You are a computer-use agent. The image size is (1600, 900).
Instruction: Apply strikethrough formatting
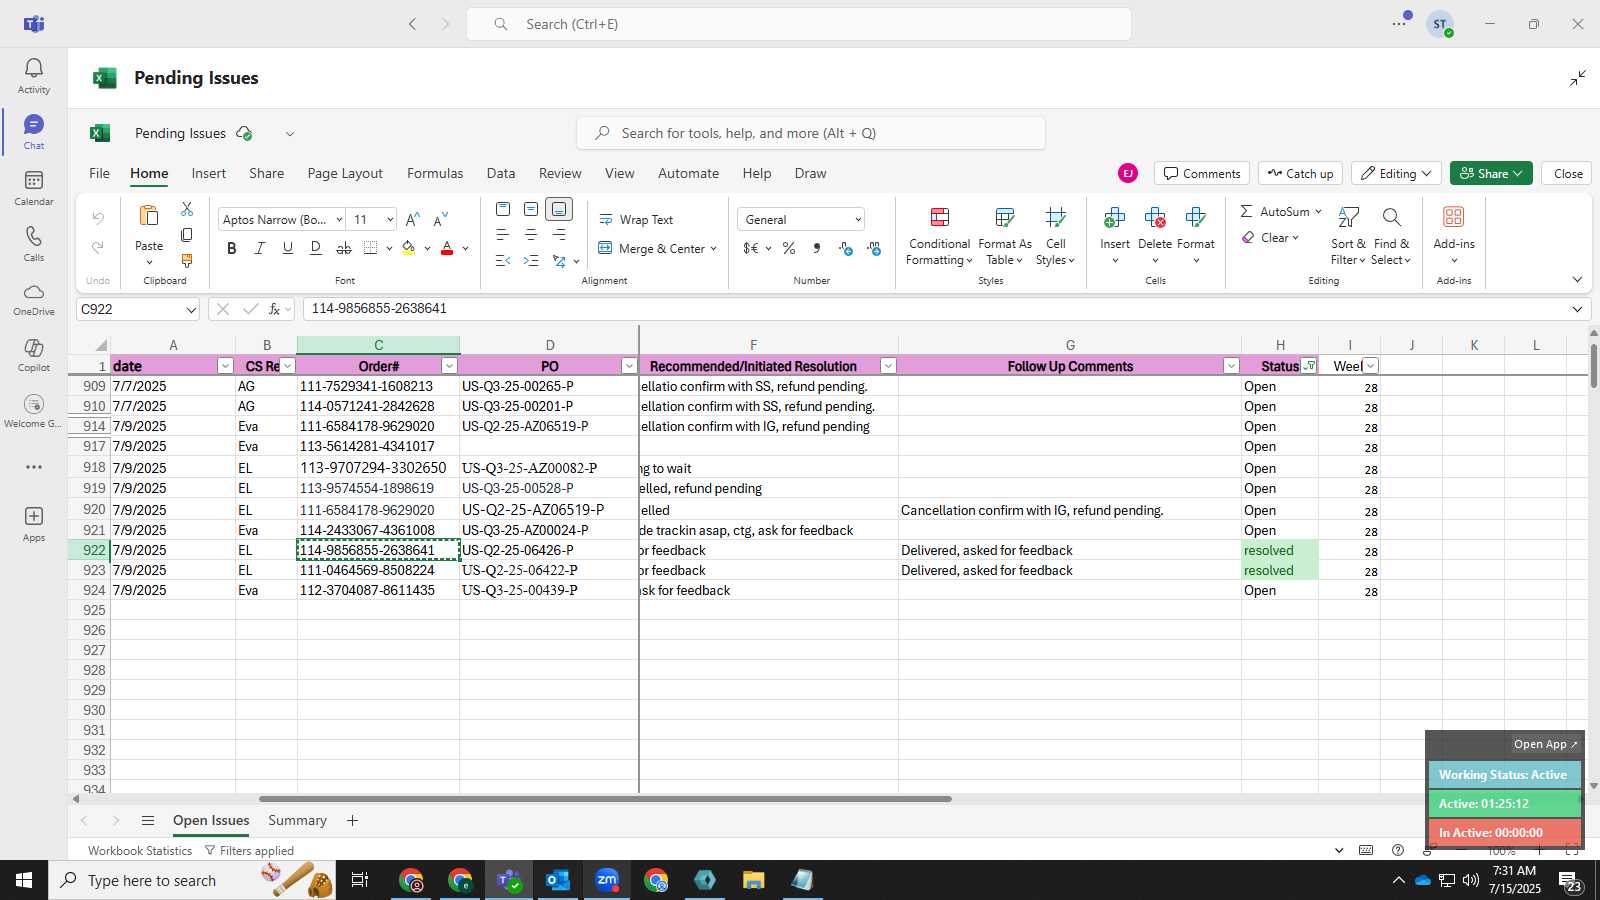click(x=344, y=248)
